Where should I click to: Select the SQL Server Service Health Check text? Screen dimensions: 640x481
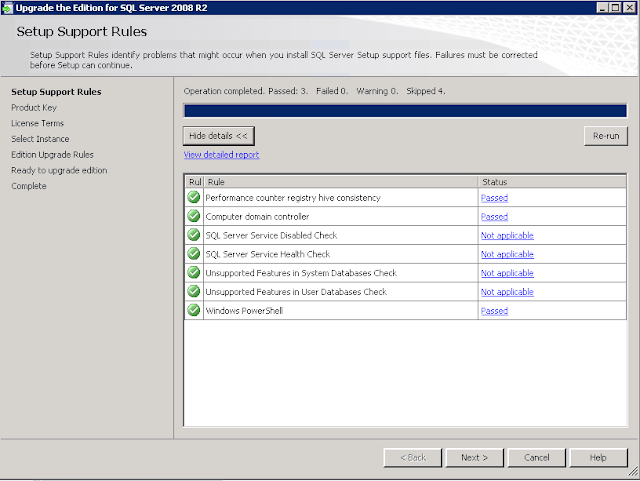point(268,254)
